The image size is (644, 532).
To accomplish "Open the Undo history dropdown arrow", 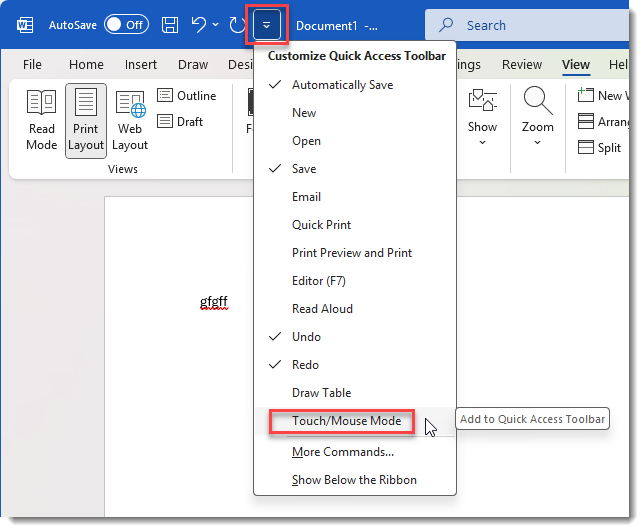I will 216,25.
